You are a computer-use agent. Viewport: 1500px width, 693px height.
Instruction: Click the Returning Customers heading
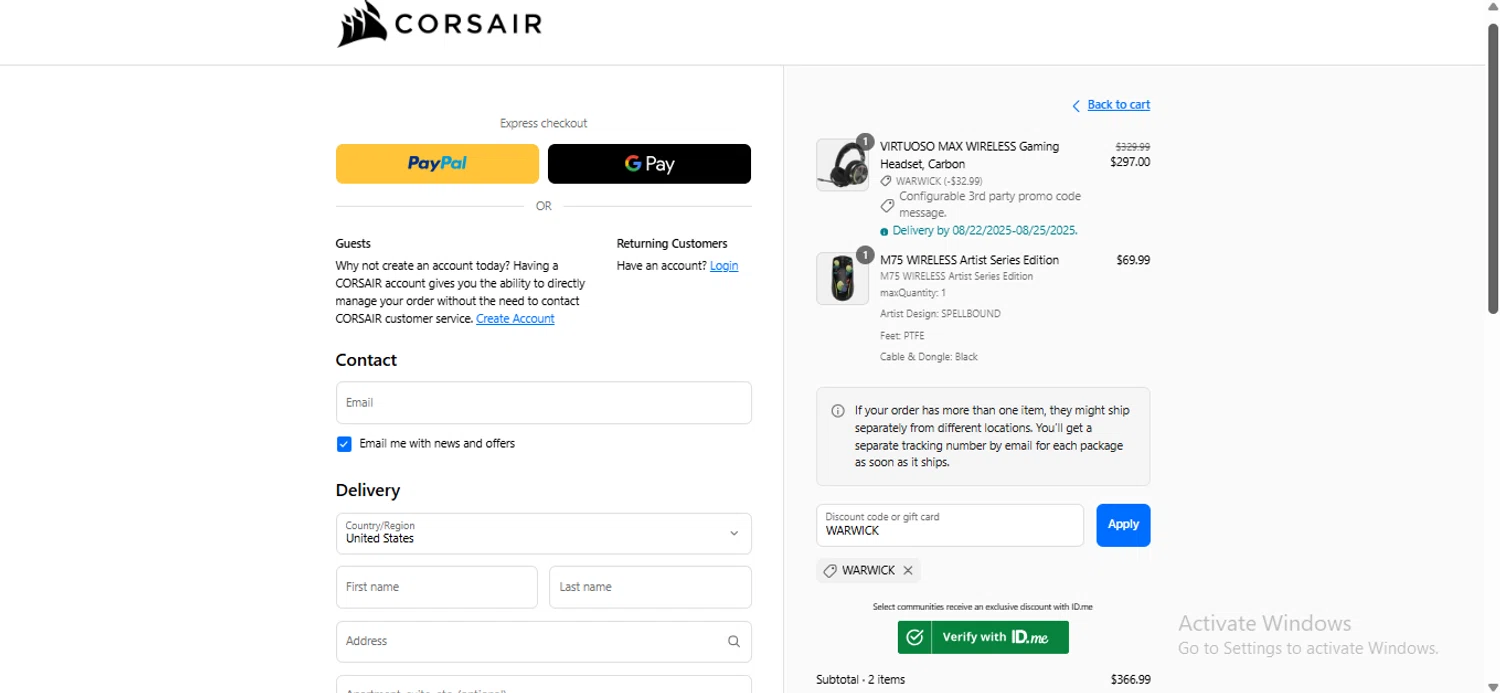(x=672, y=244)
